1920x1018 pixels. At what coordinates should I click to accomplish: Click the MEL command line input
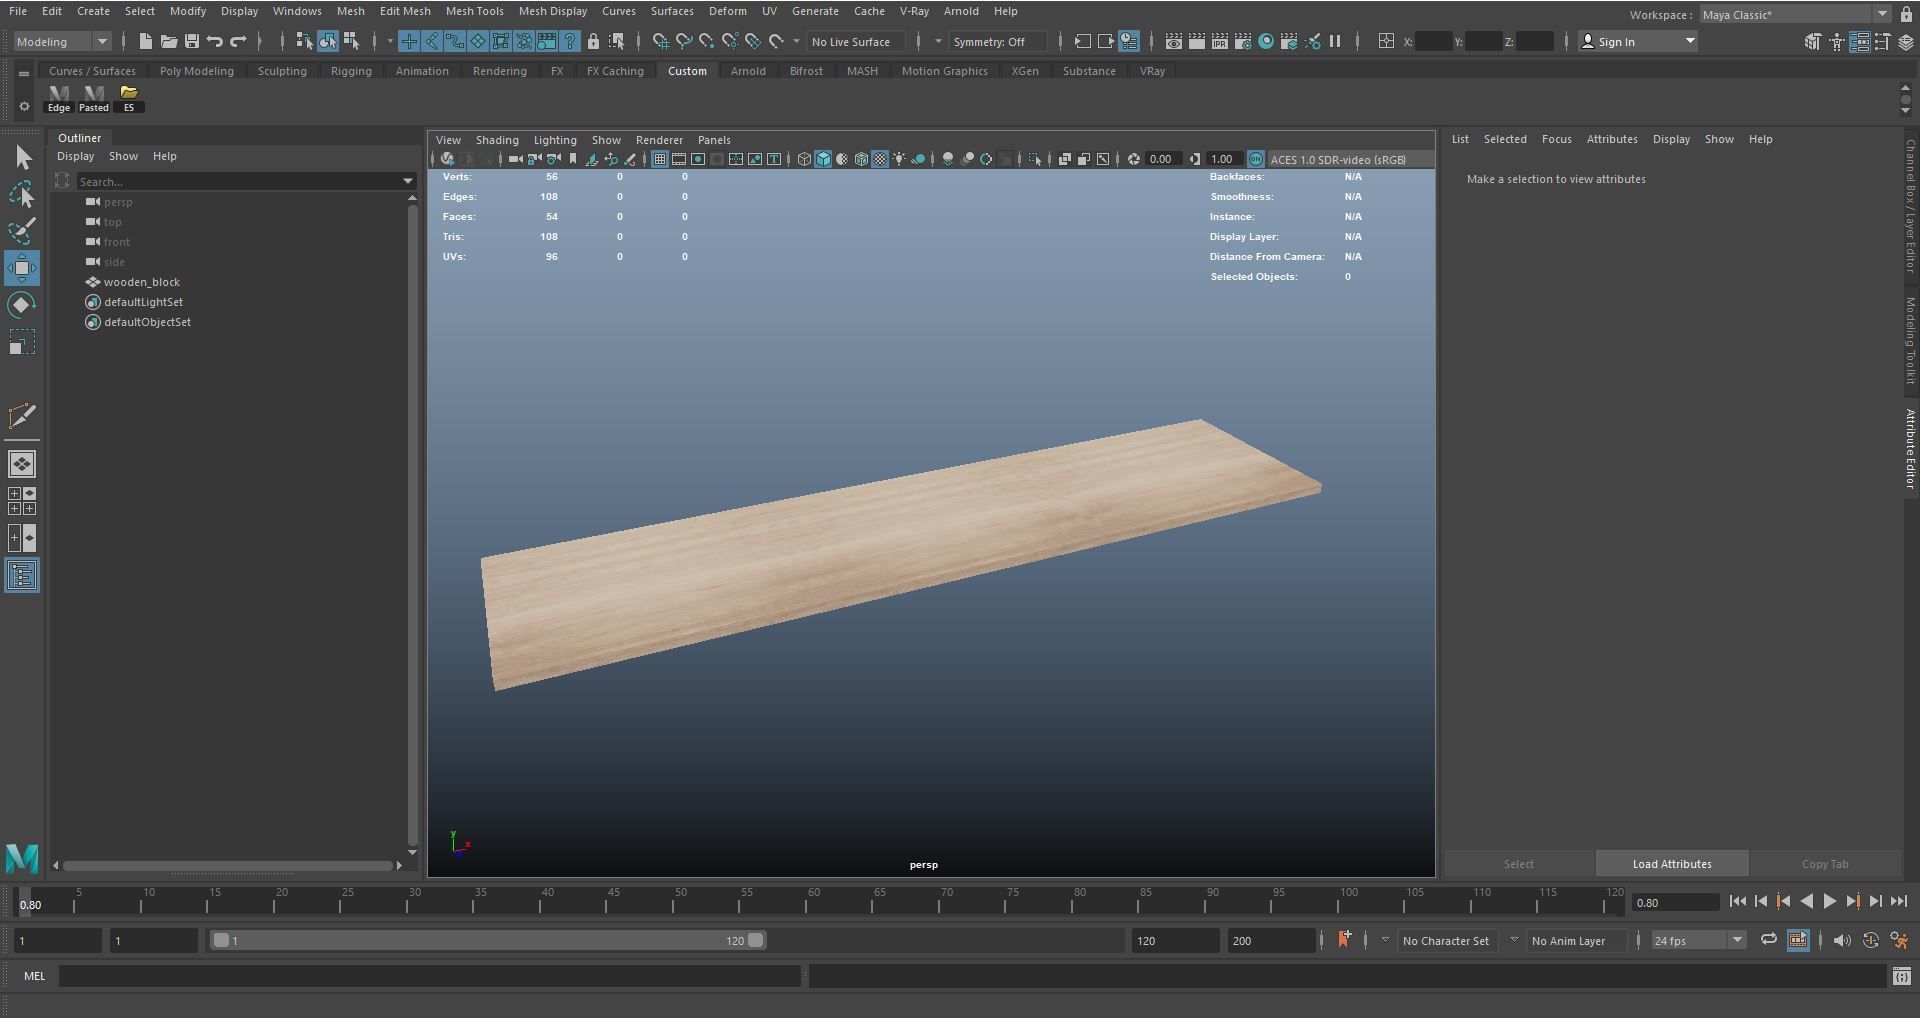430,976
